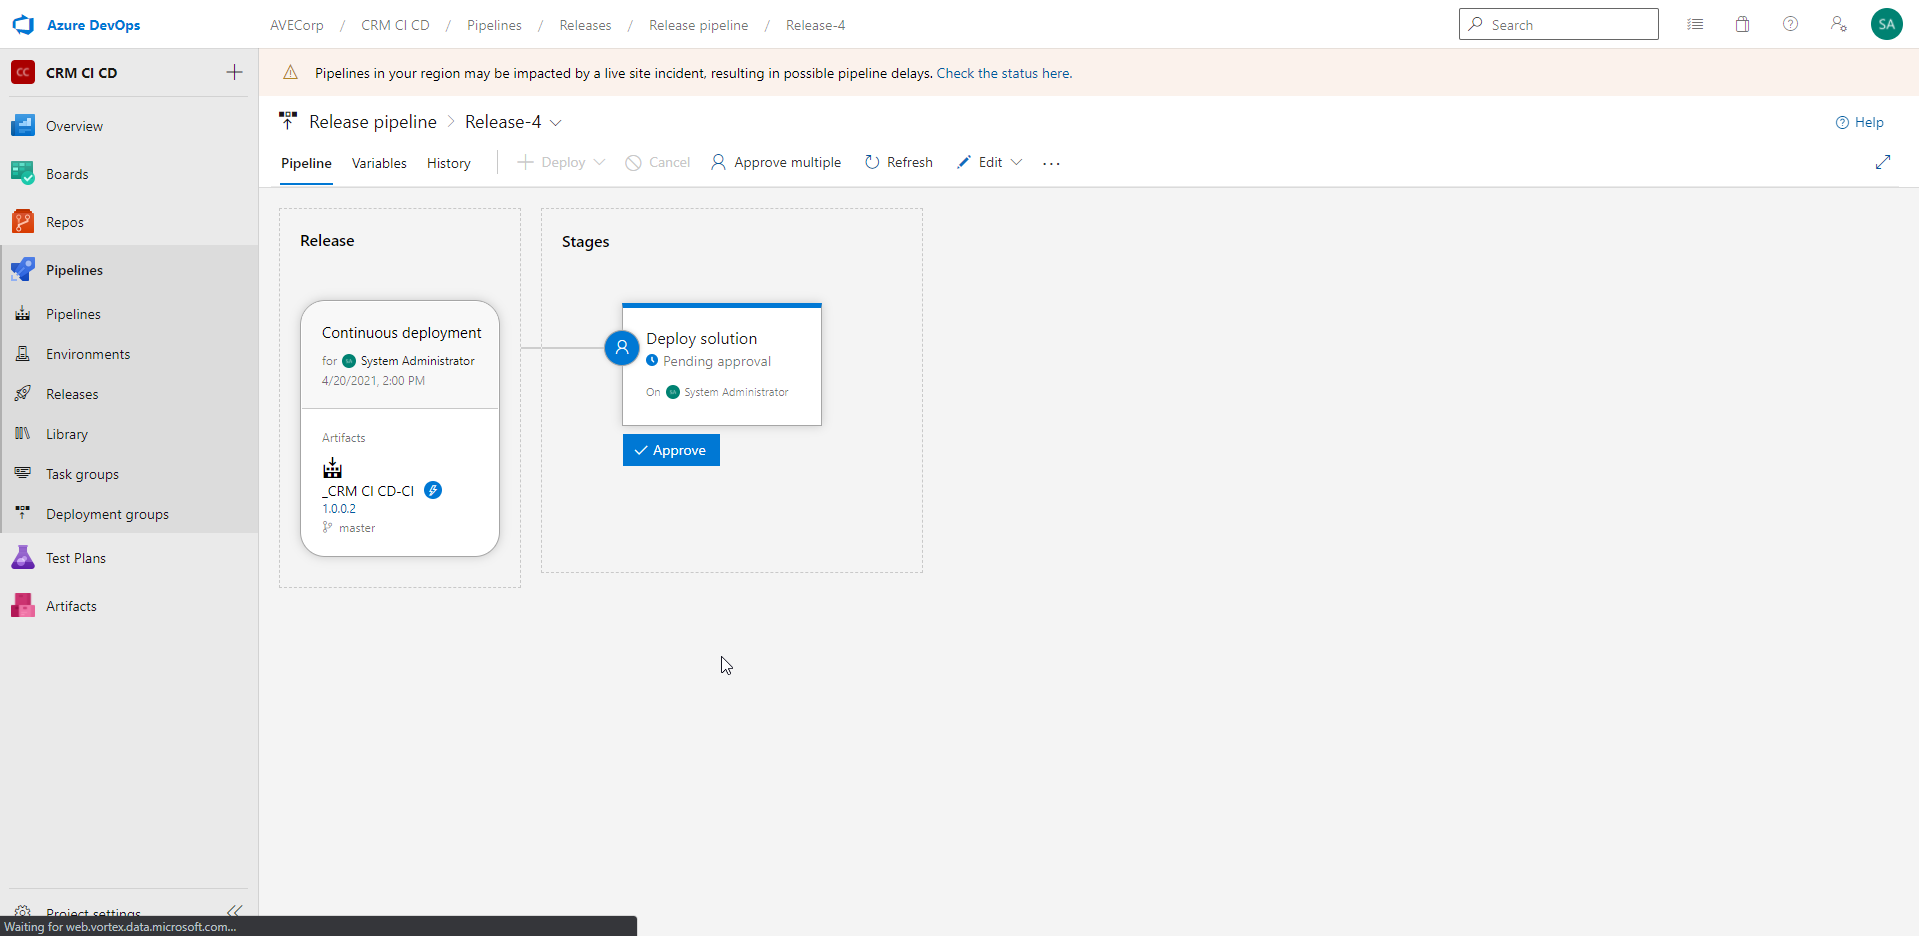The height and width of the screenshot is (936, 1919).
Task: Click the Approve button under Deploy solution
Action: pyautogui.click(x=671, y=450)
